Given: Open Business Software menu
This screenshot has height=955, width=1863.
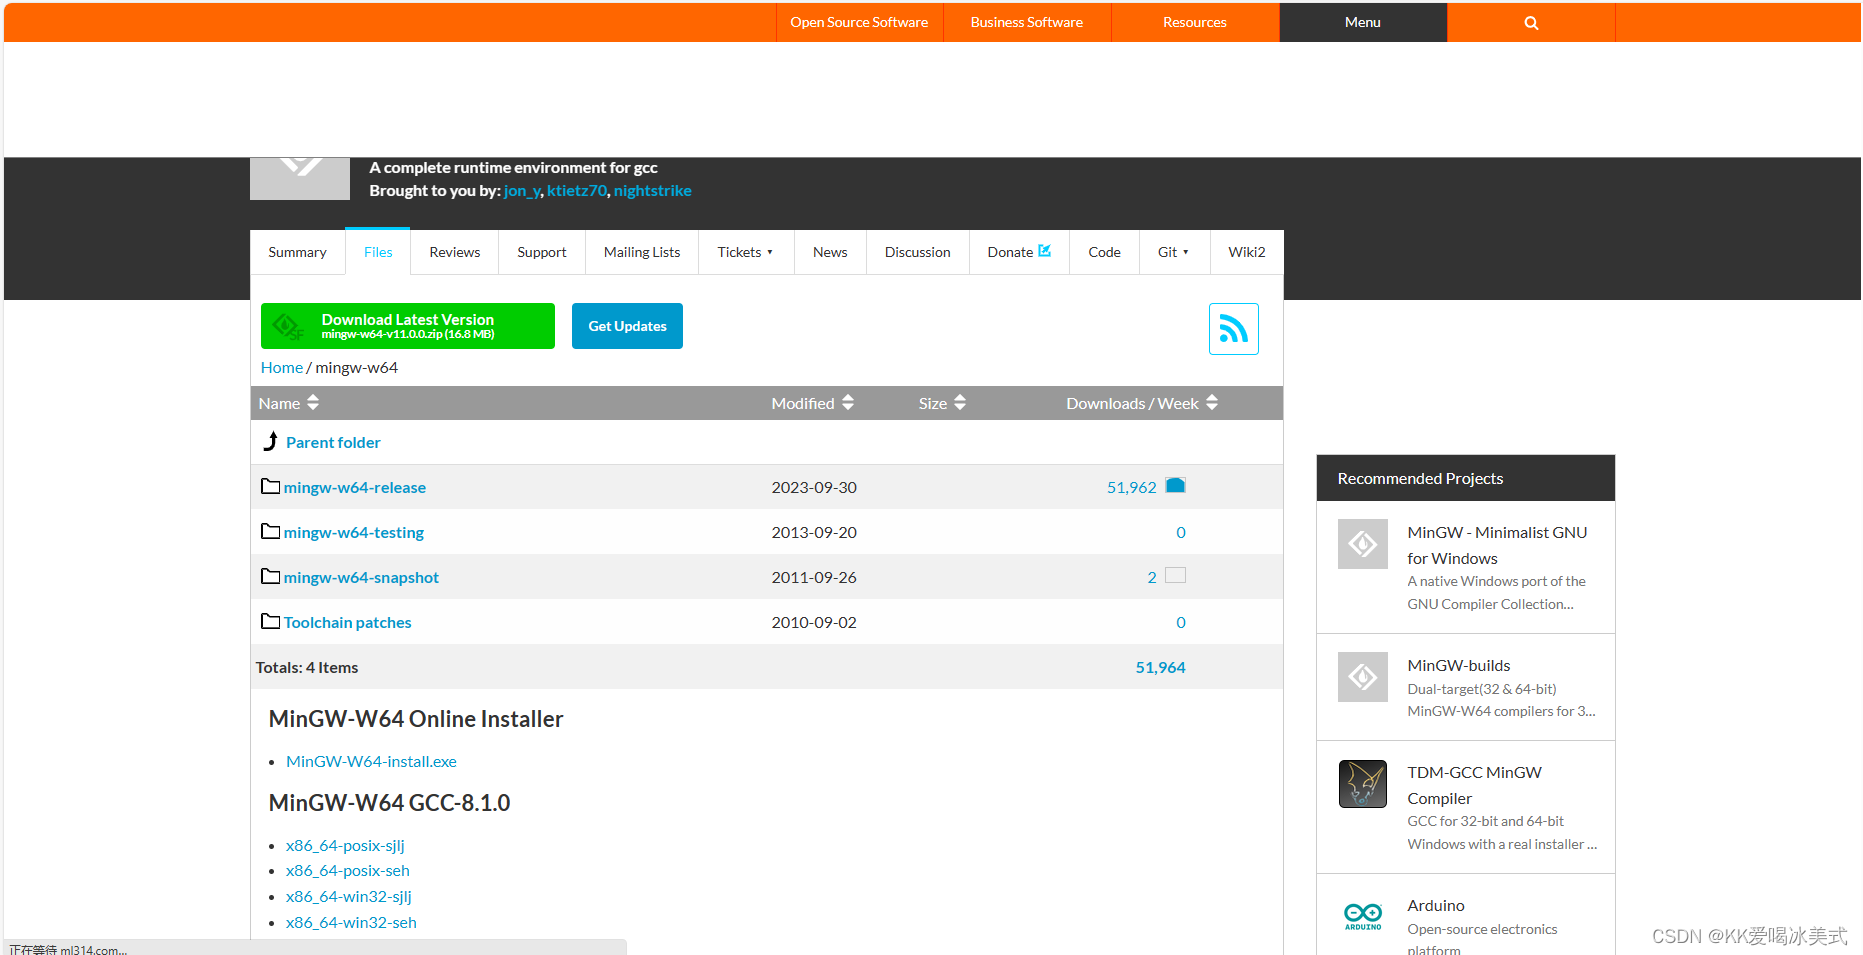Looking at the screenshot, I should point(1027,22).
